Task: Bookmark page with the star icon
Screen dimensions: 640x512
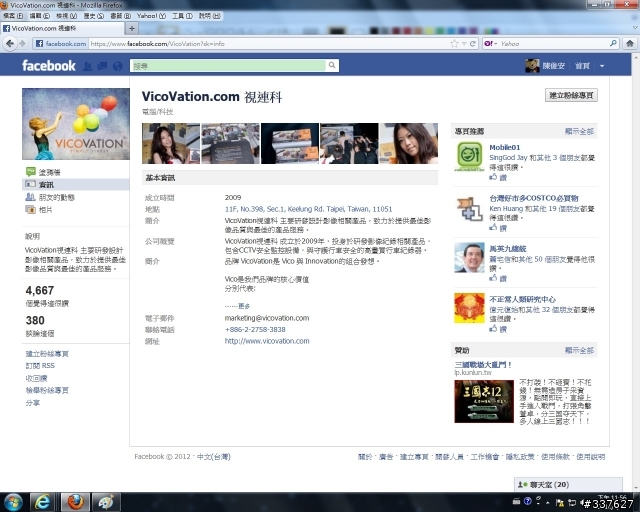Action: point(454,43)
